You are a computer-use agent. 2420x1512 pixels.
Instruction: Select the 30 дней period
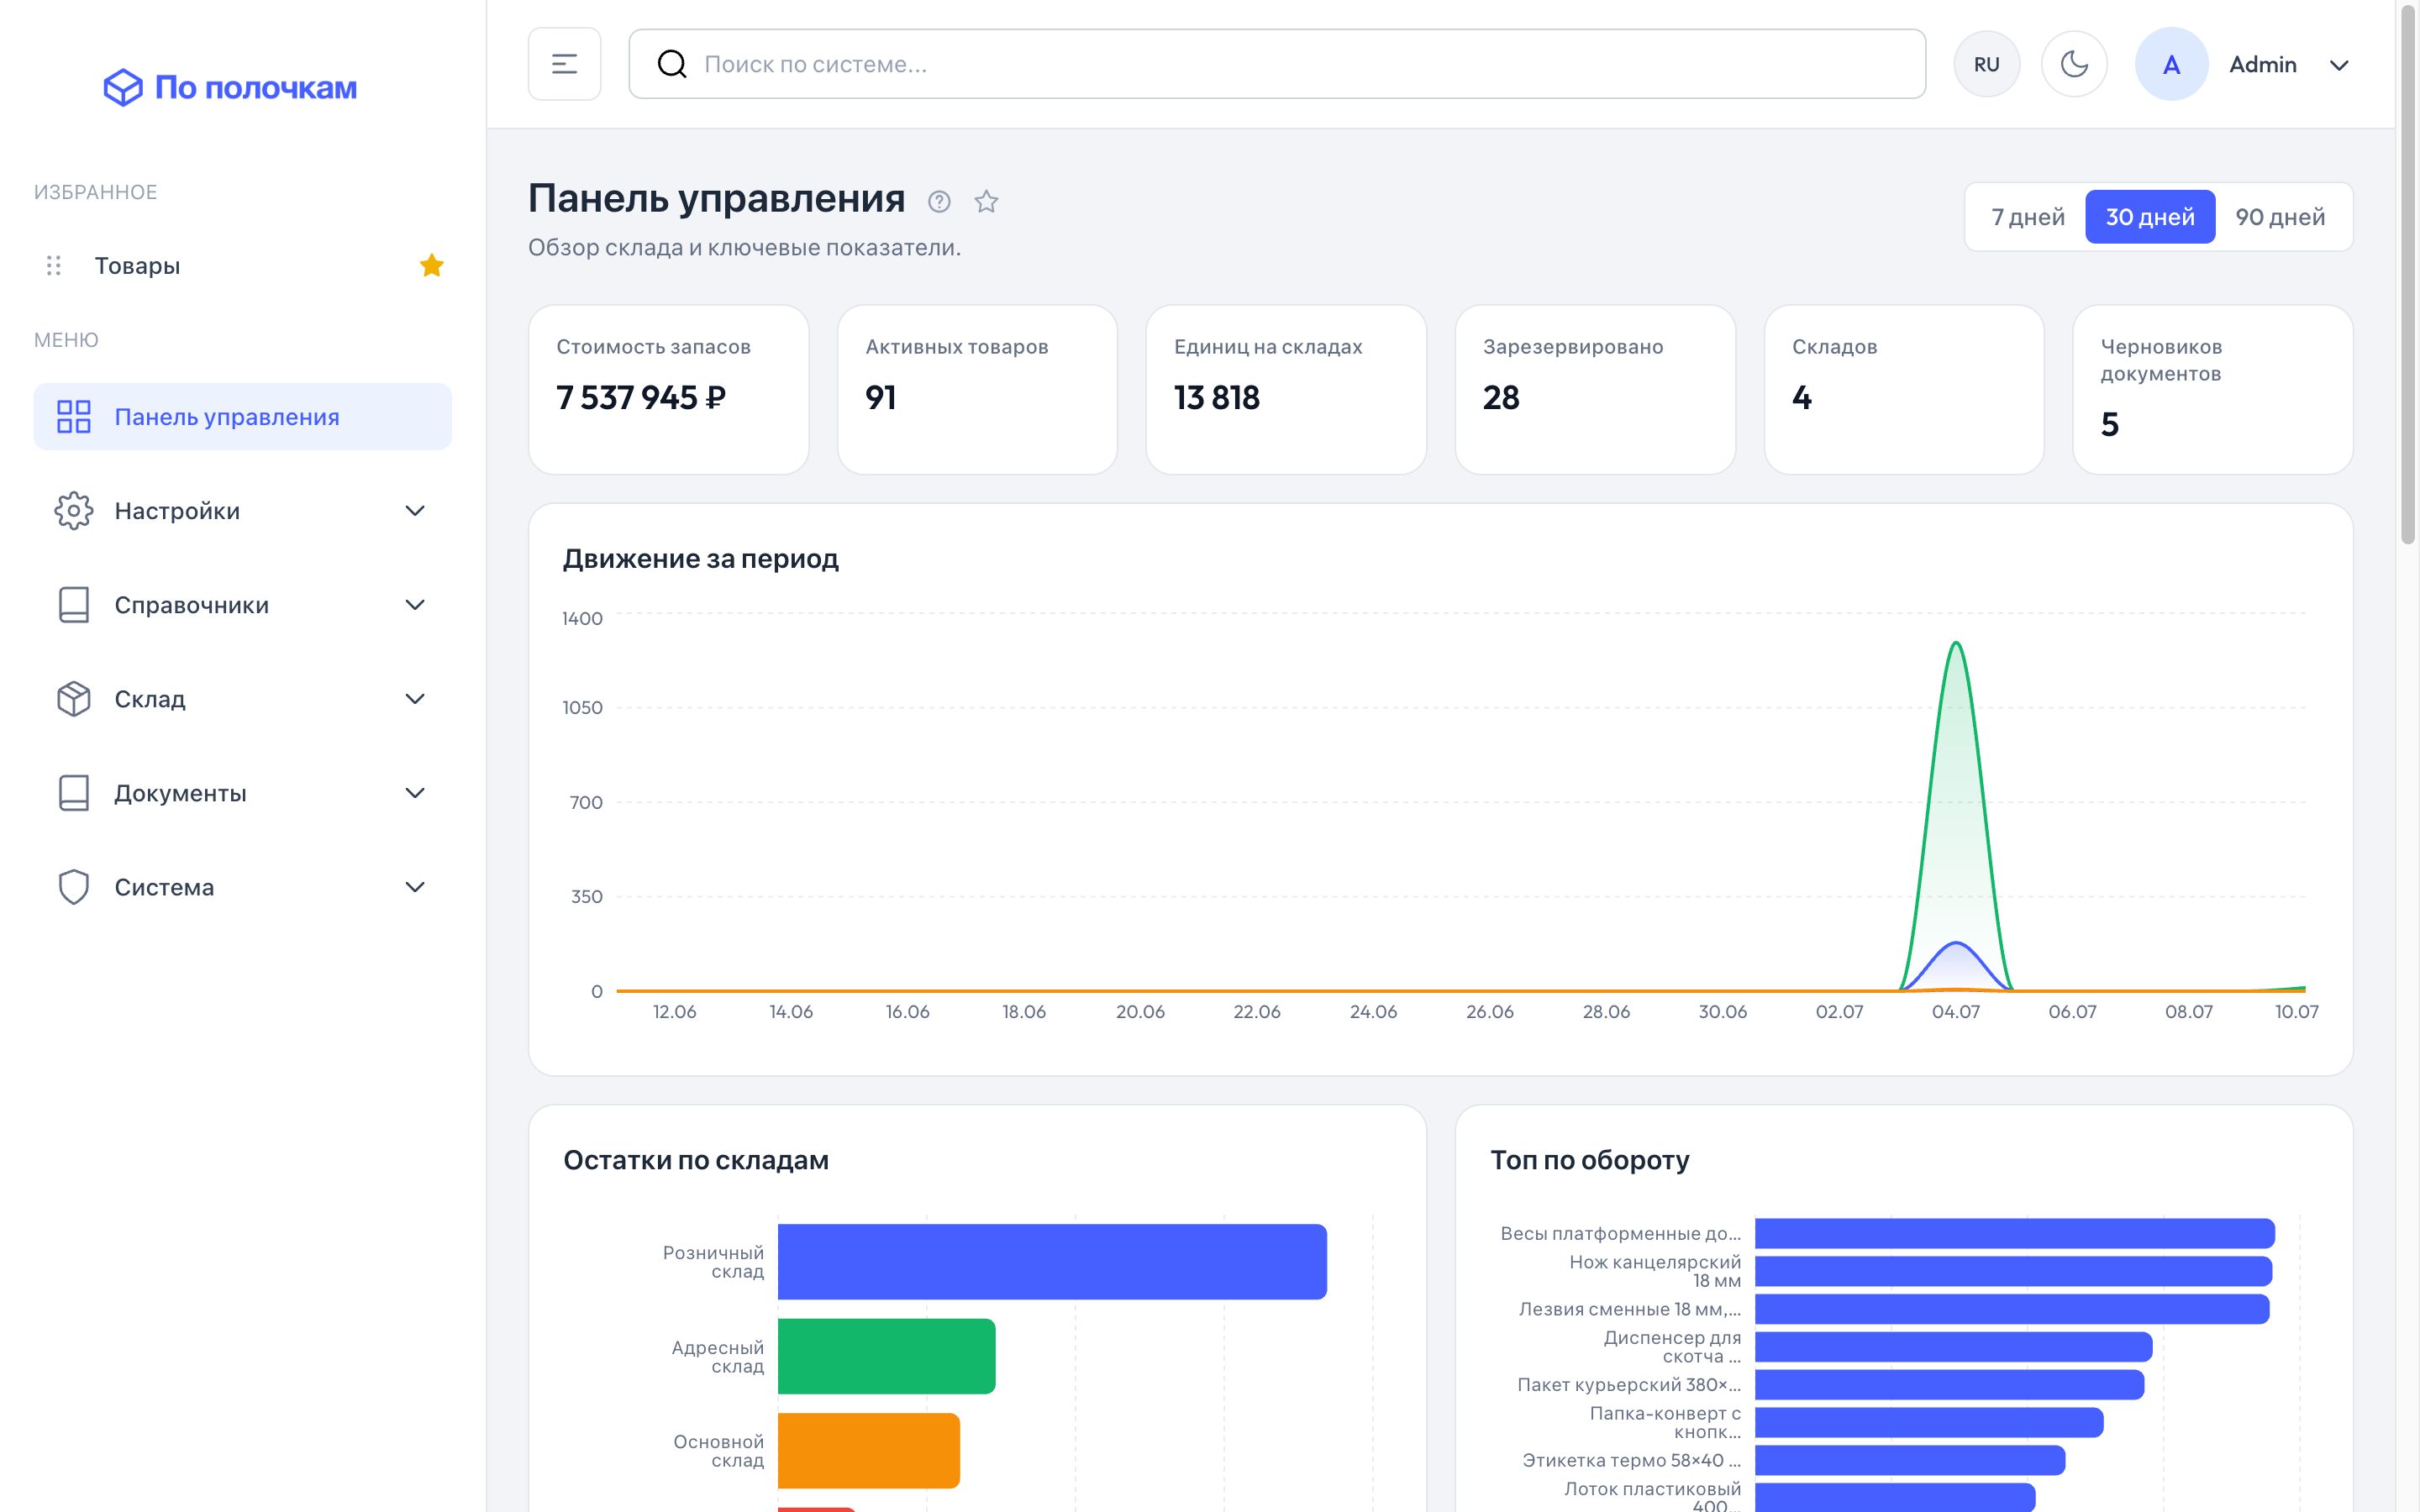click(x=2150, y=216)
